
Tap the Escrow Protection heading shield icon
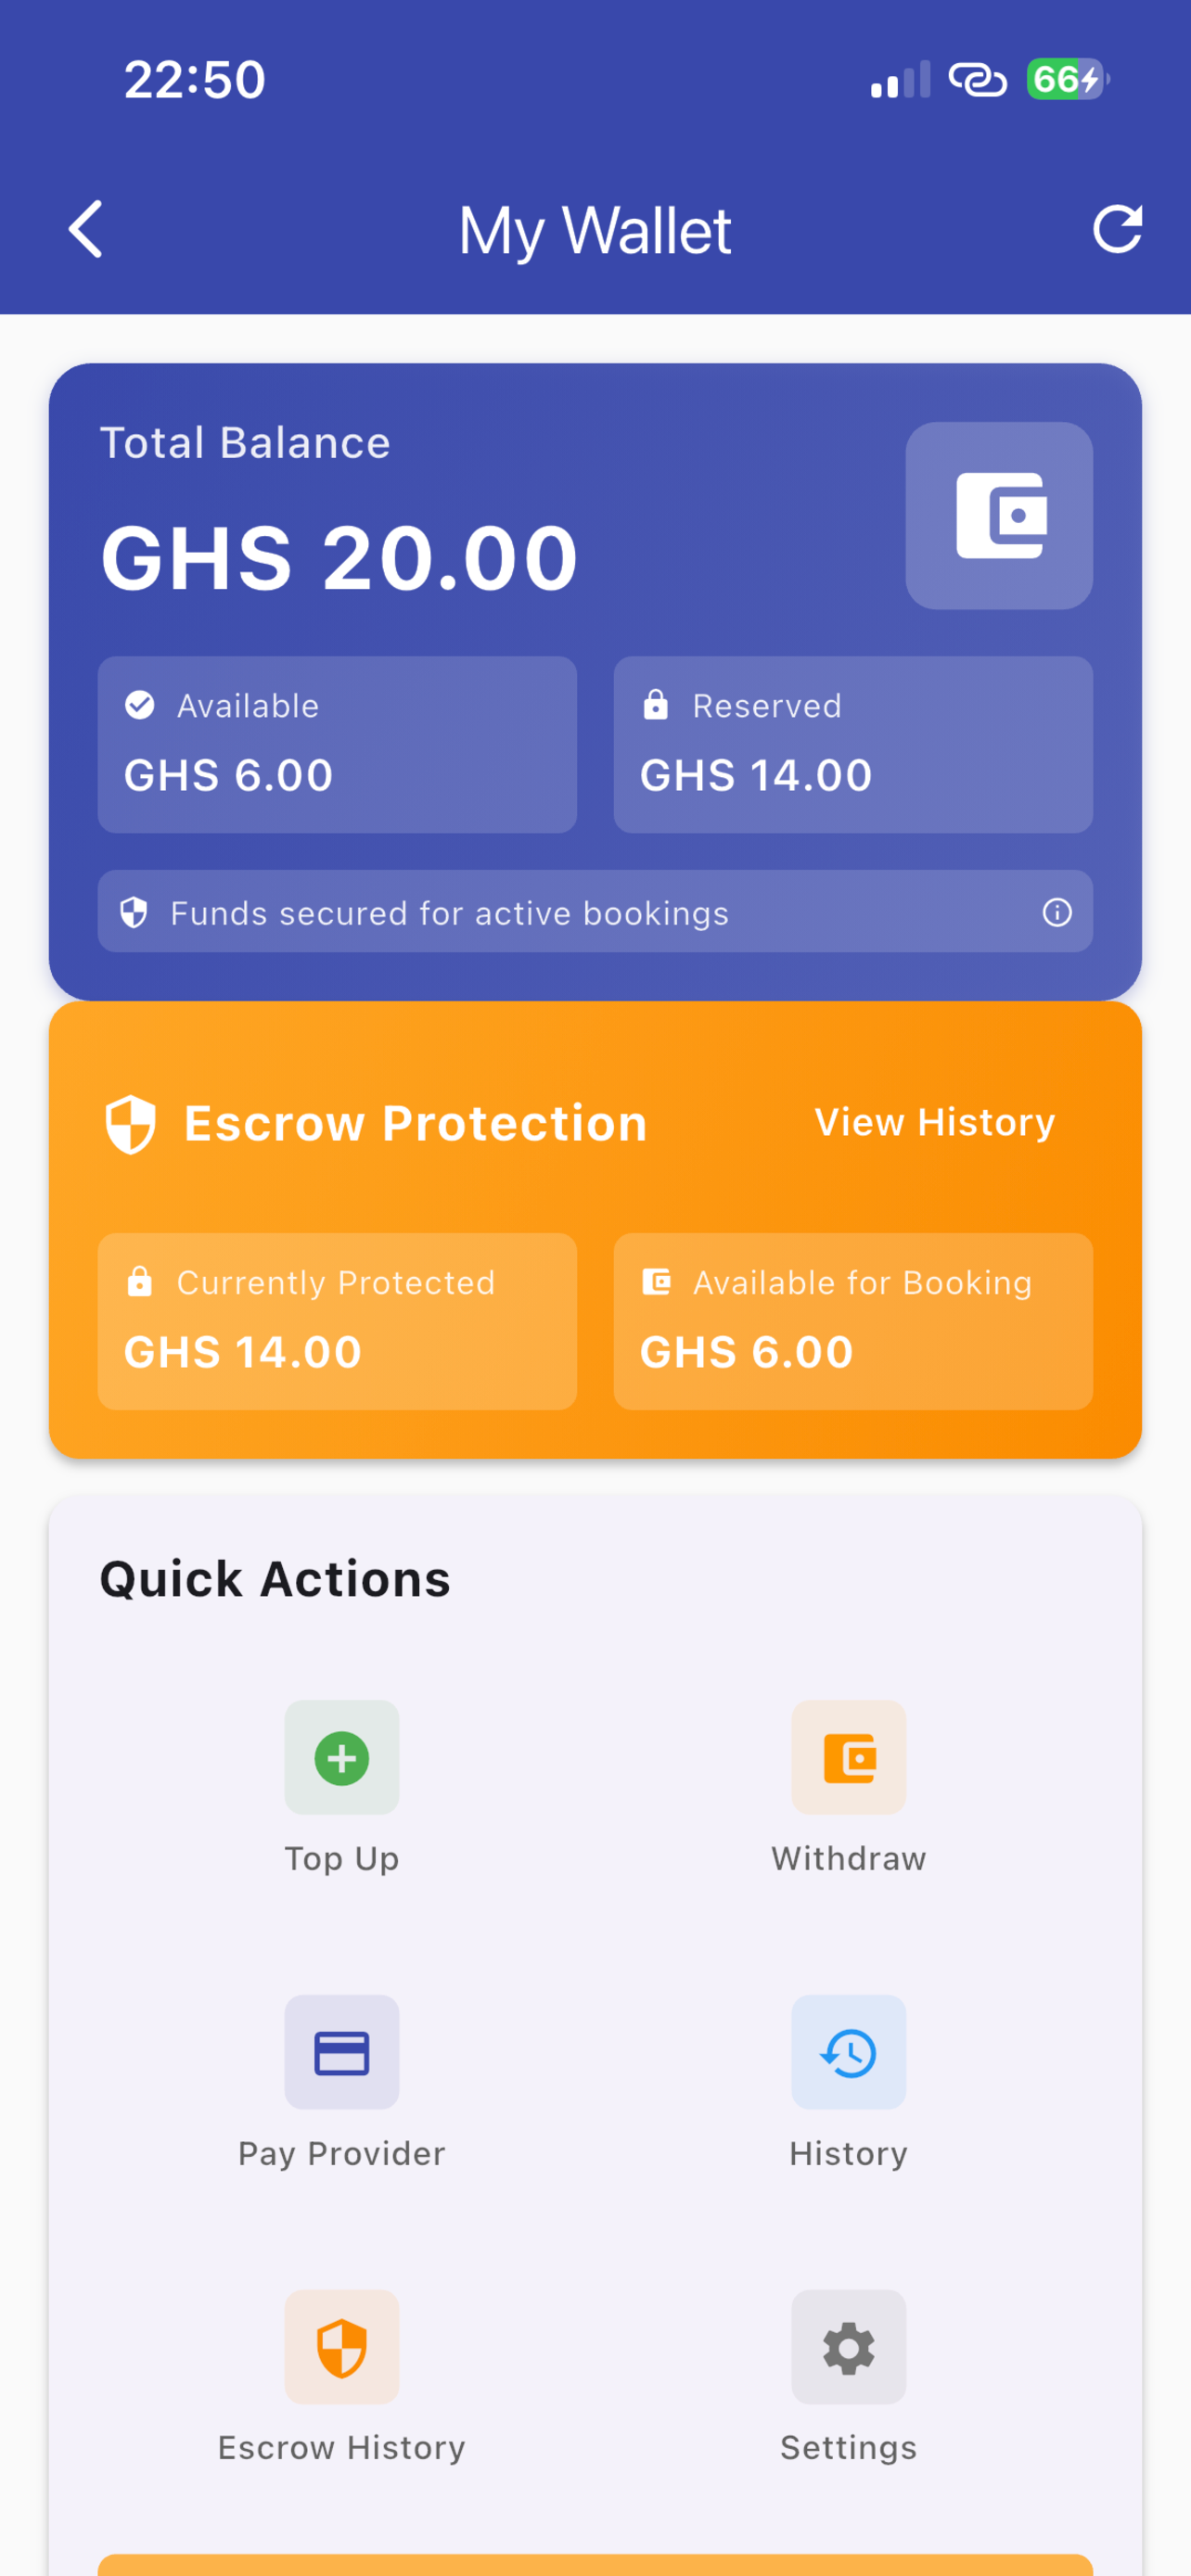point(131,1124)
